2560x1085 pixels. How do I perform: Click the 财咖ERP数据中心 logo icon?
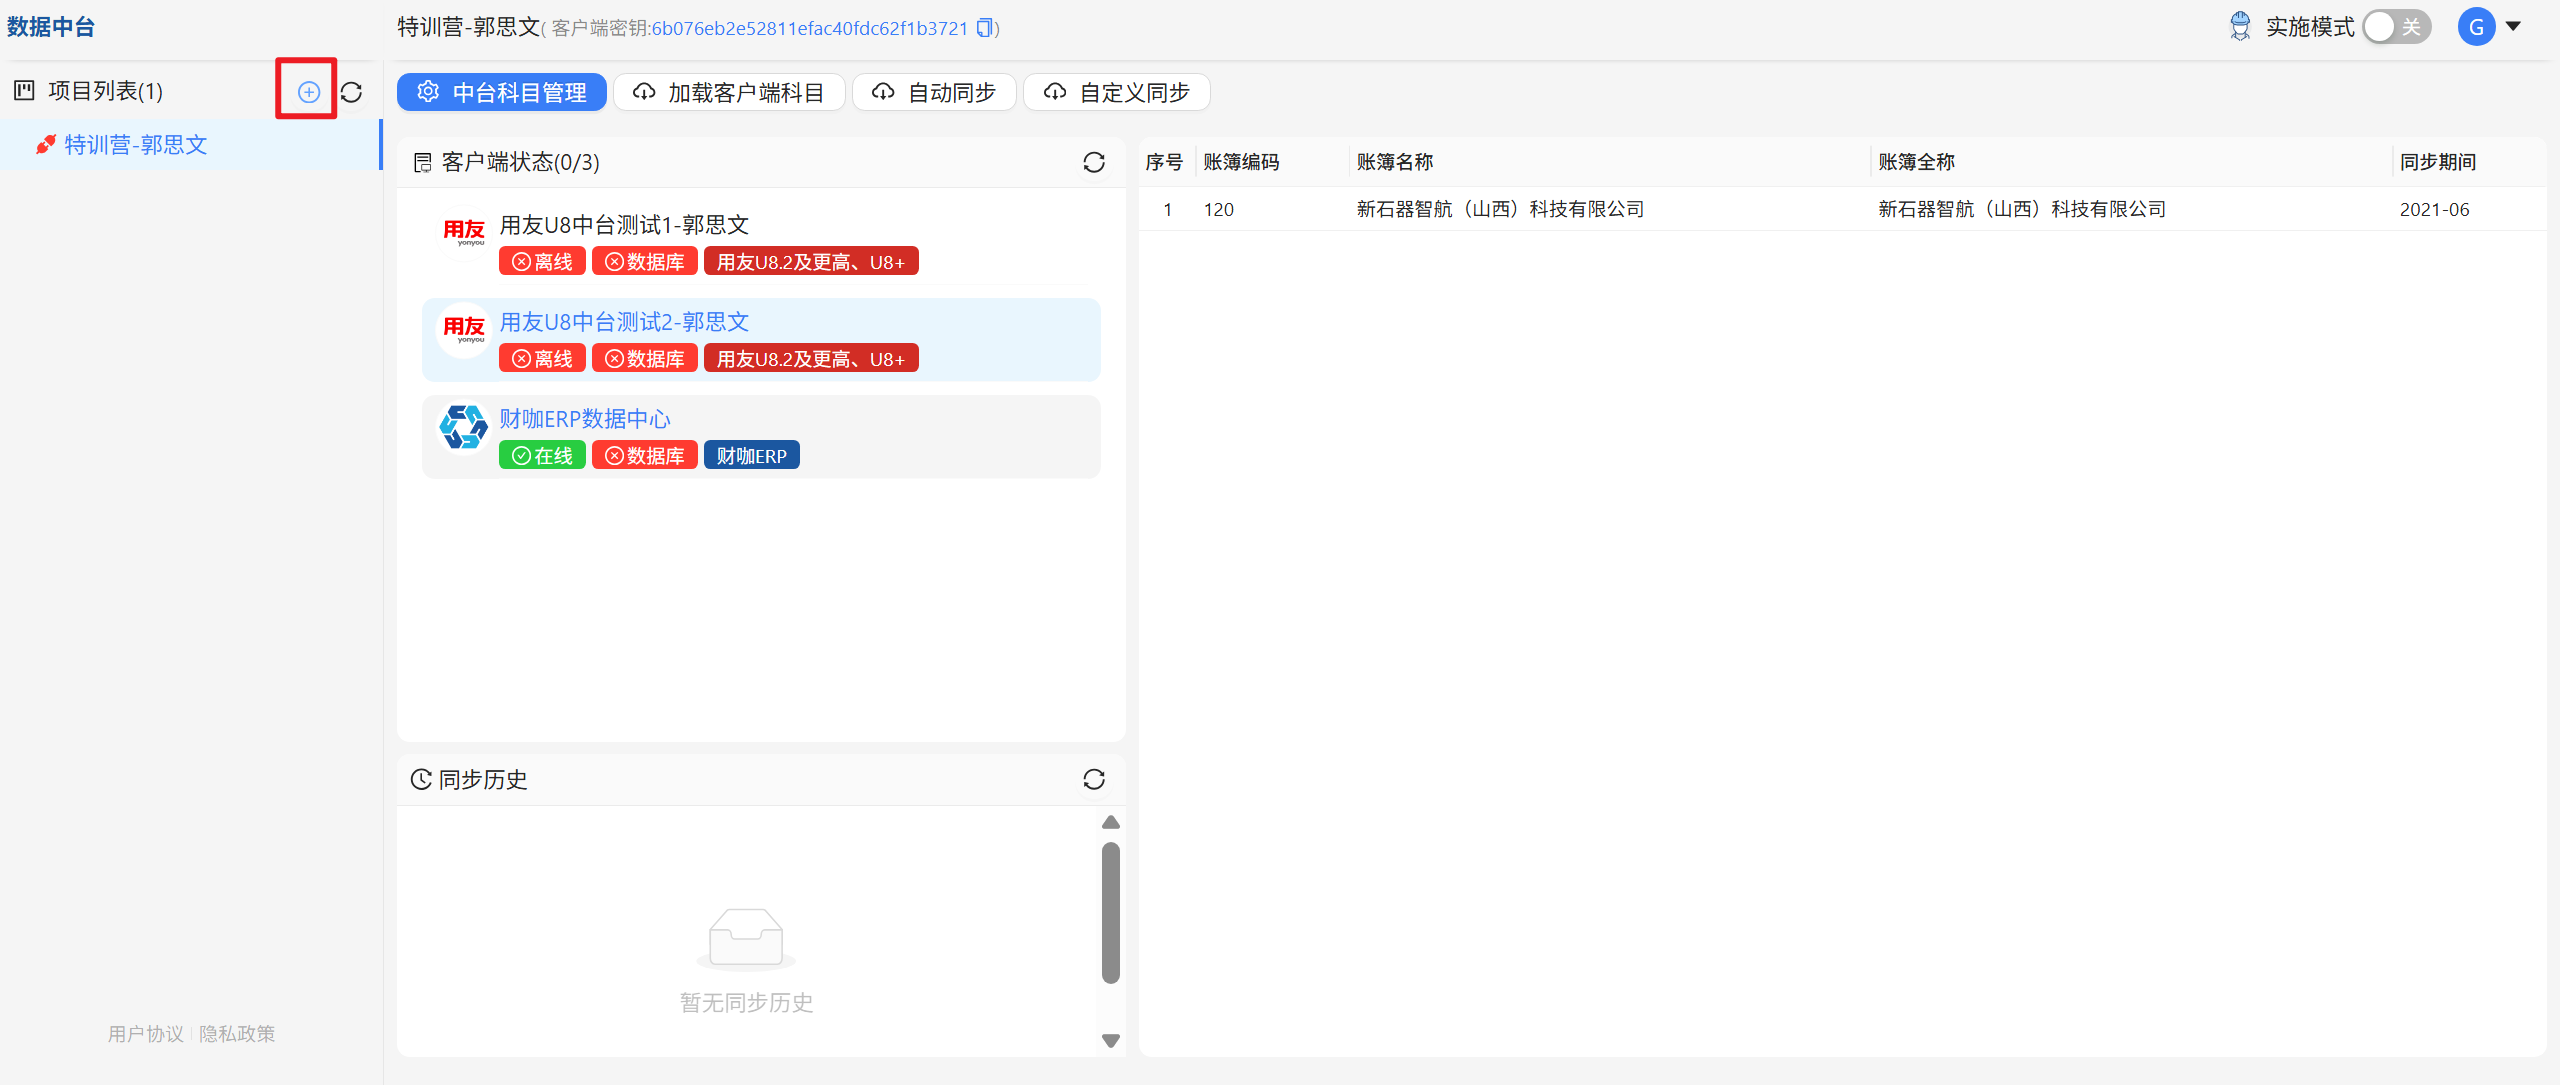pyautogui.click(x=464, y=427)
